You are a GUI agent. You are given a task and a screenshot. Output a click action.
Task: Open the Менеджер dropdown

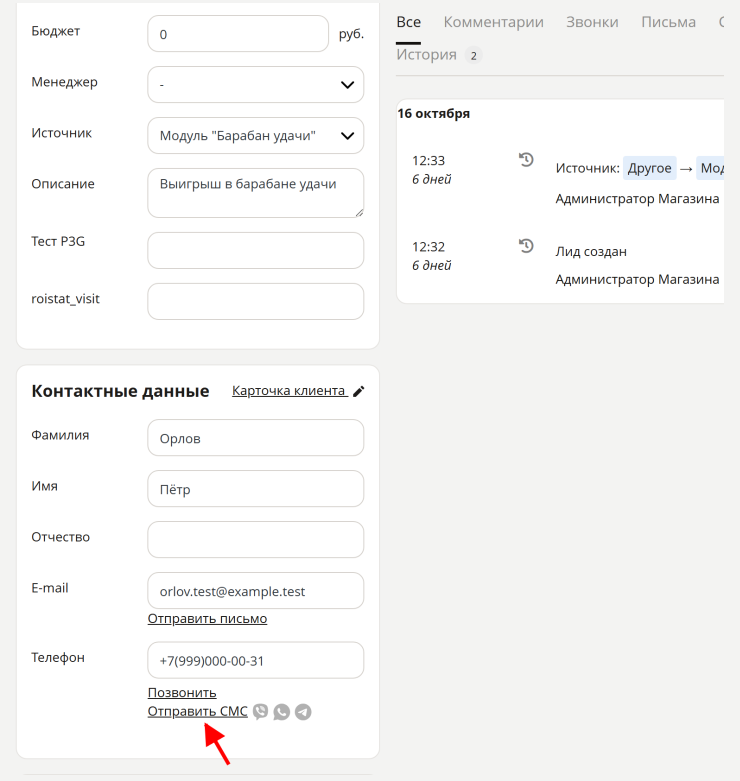tap(255, 85)
